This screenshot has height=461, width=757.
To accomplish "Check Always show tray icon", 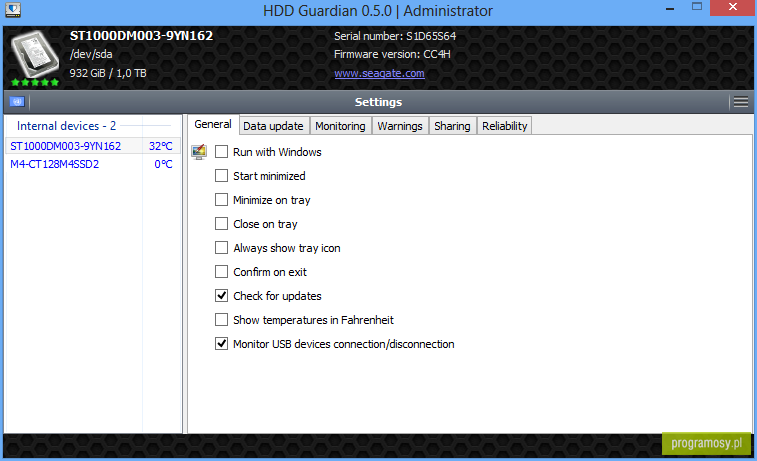I will pos(221,248).
